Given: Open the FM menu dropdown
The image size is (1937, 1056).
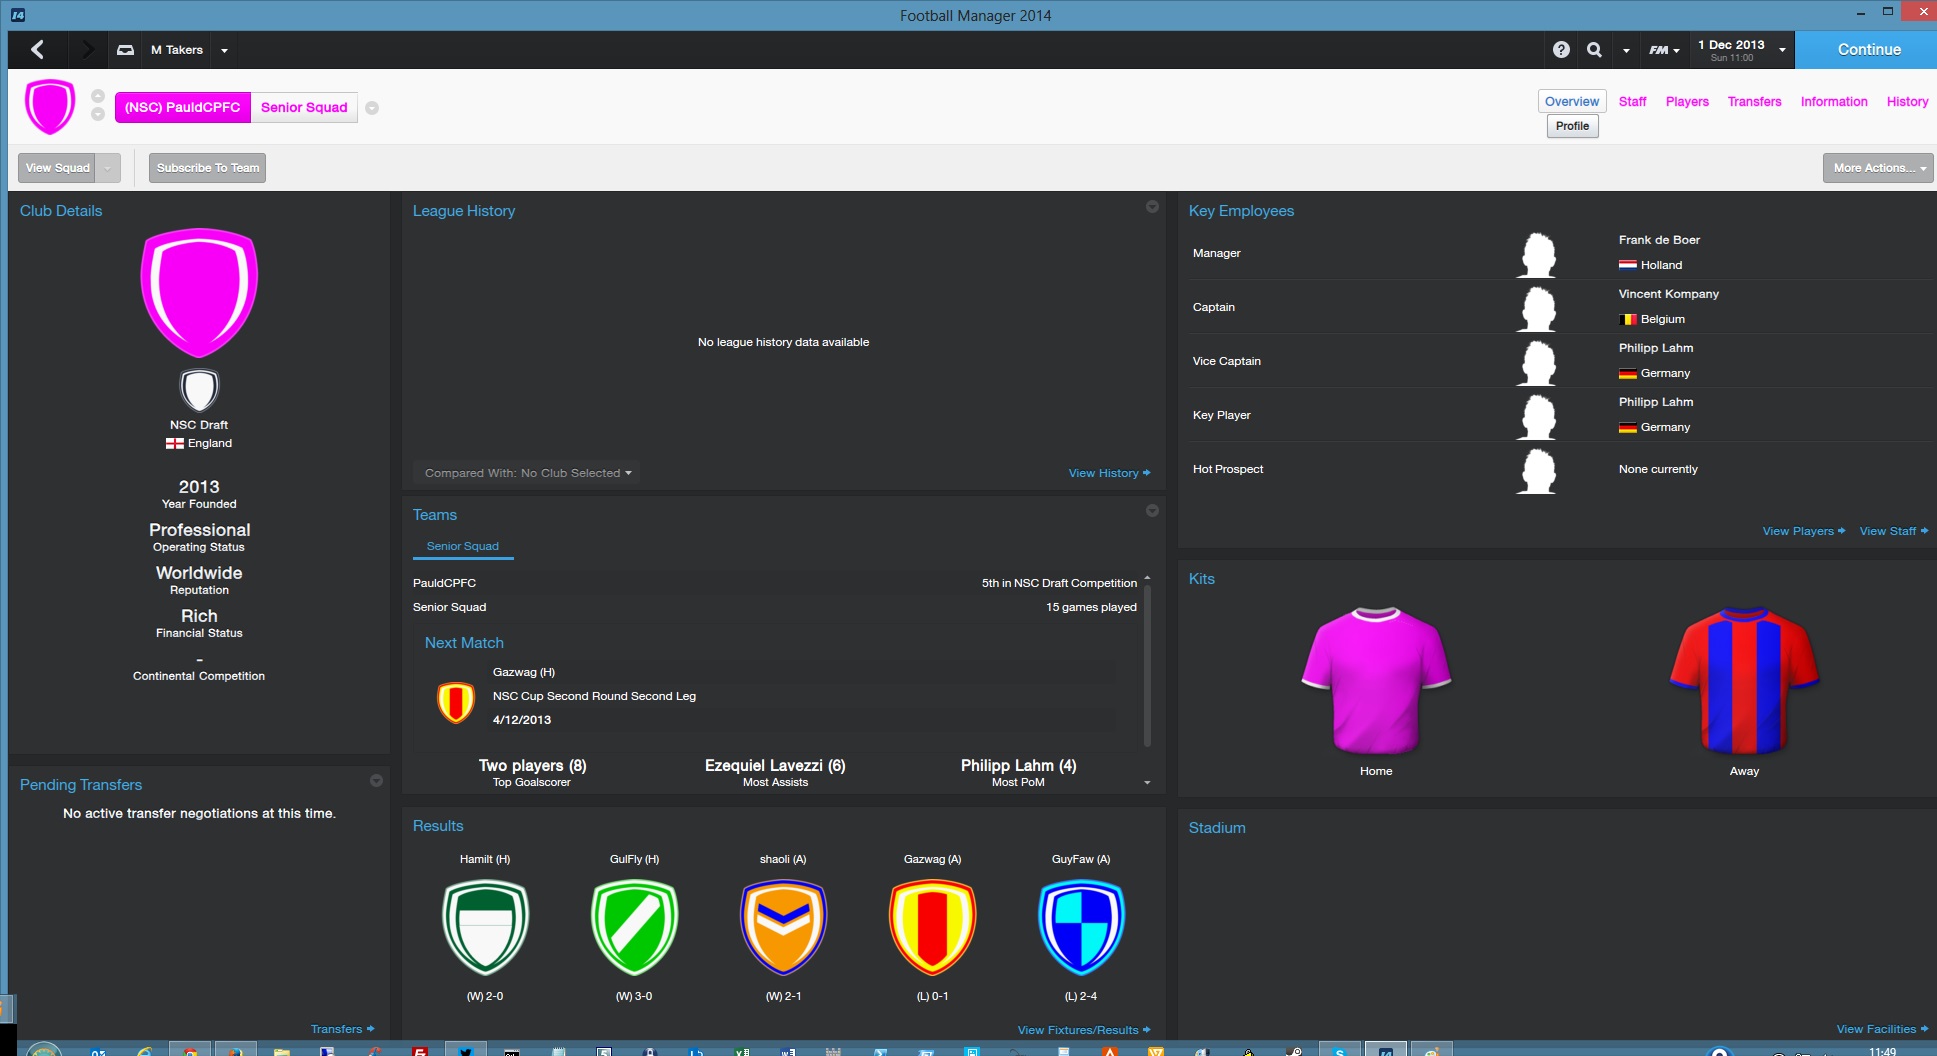Looking at the screenshot, I should coord(1664,50).
